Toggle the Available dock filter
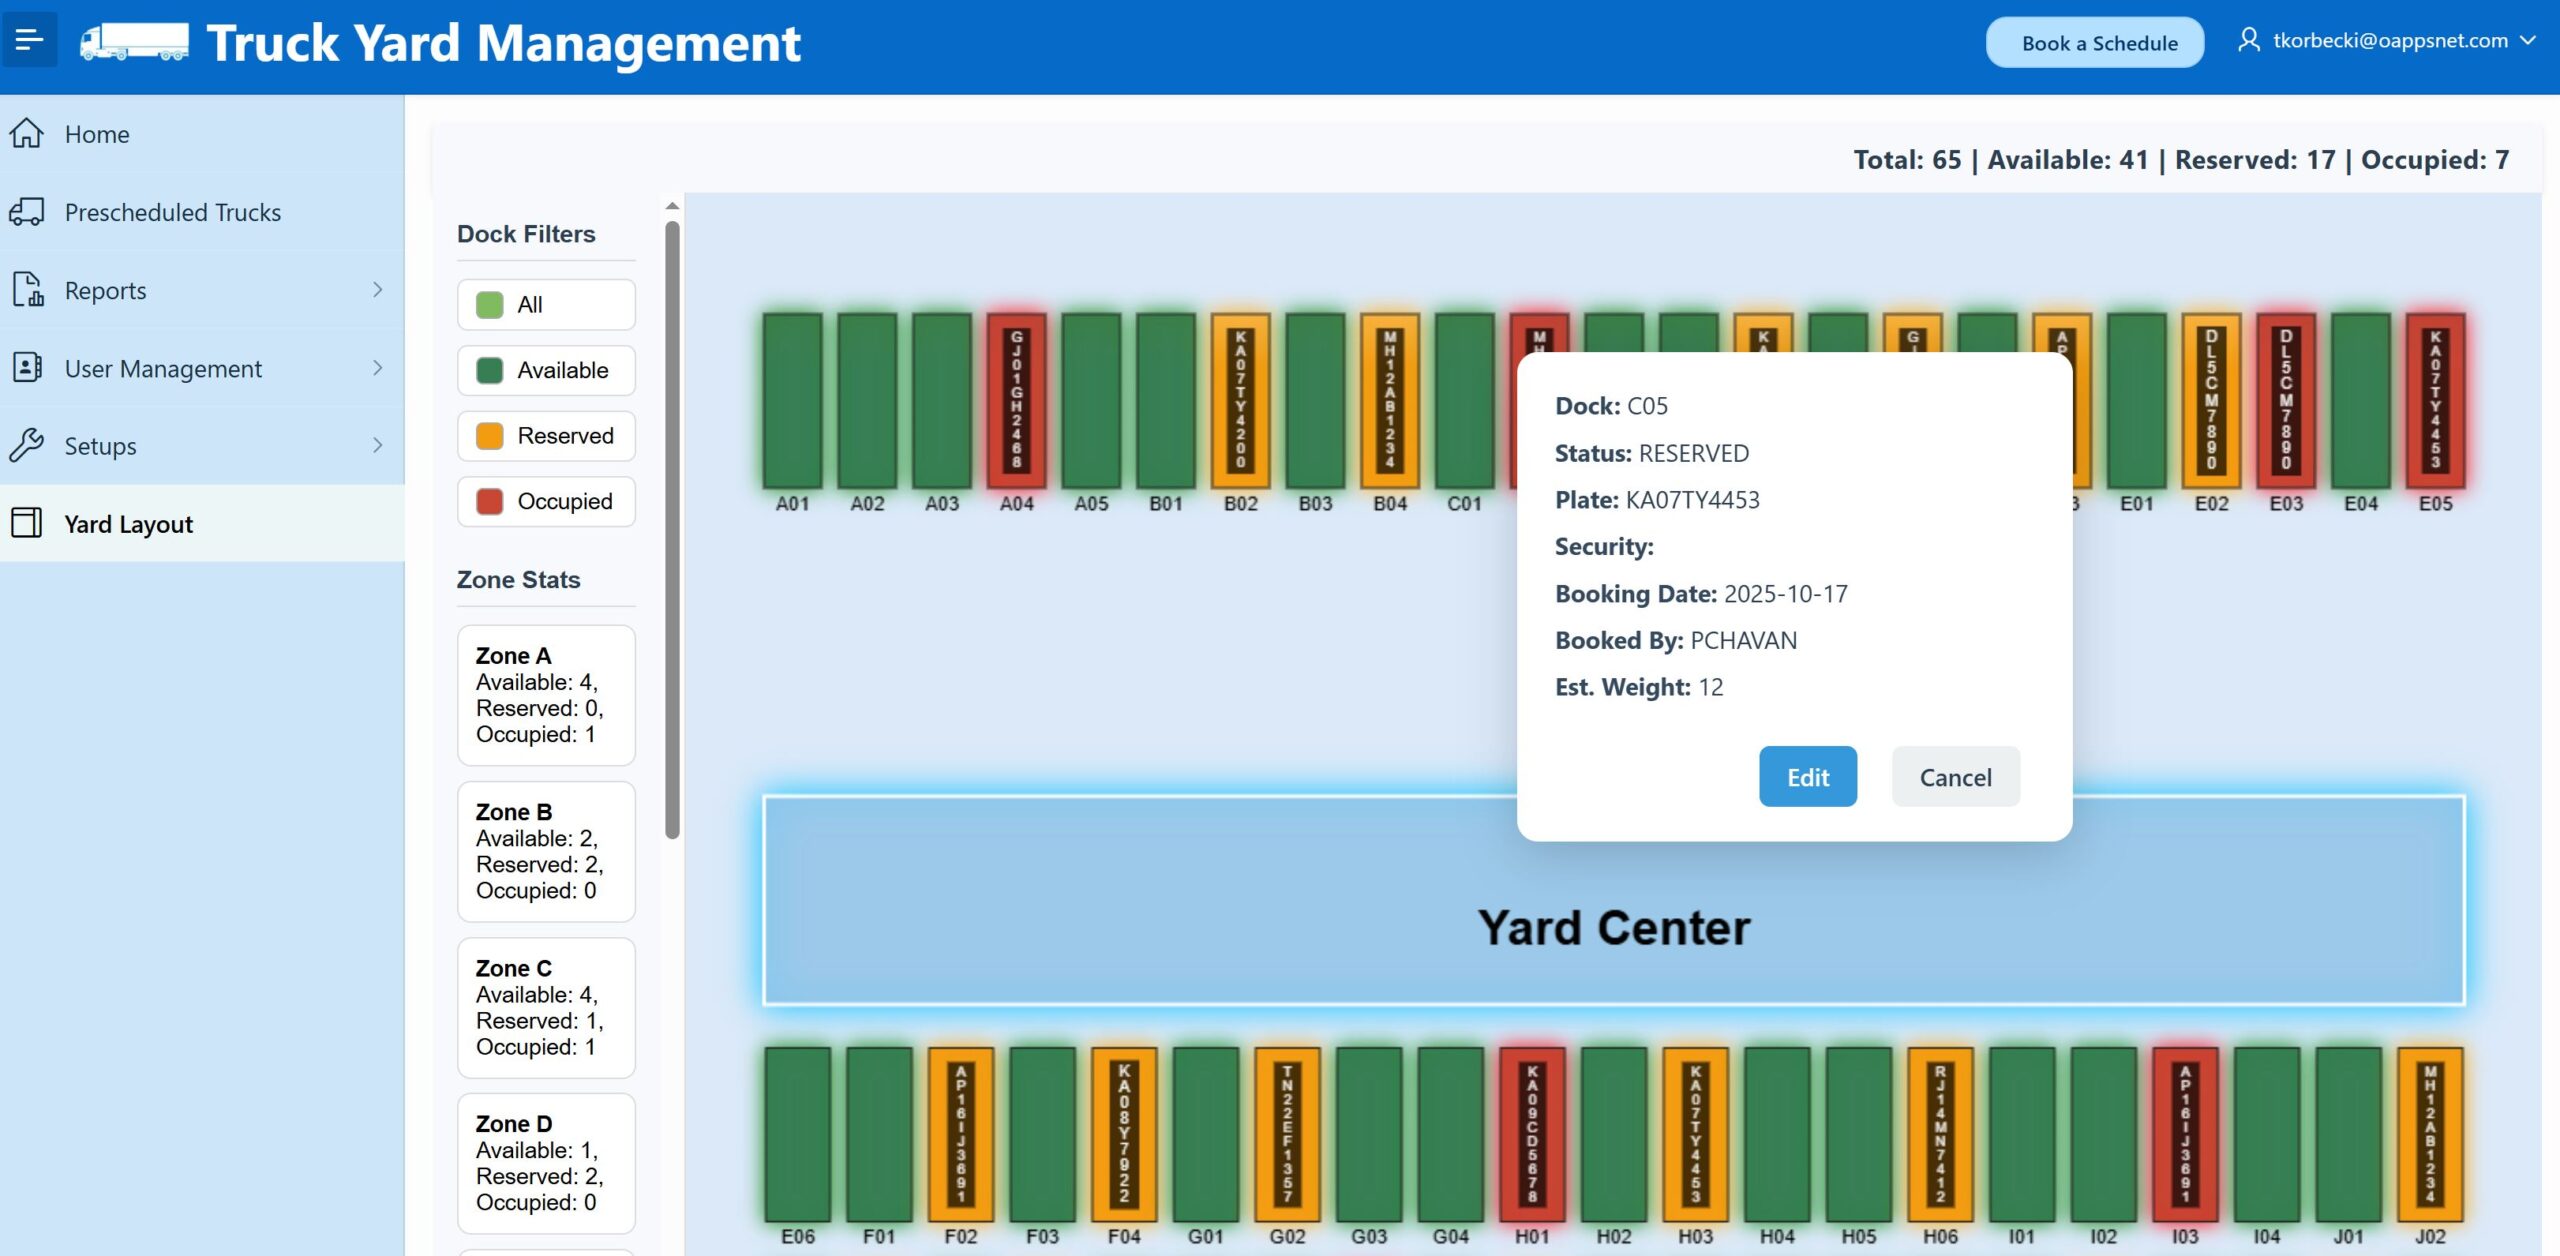 click(546, 370)
